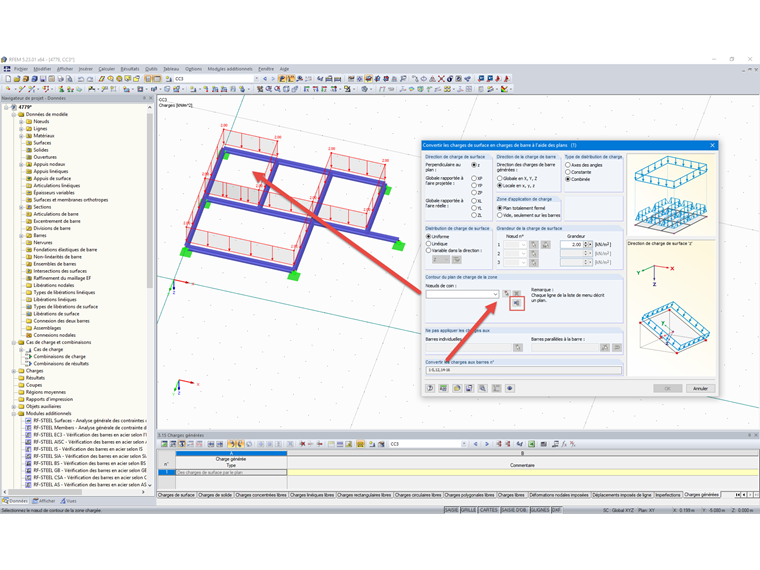Viewport: 760px width, 570px height.
Task: Increase the Grandeur 2.00 value with the up stepper
Action: pos(586,243)
